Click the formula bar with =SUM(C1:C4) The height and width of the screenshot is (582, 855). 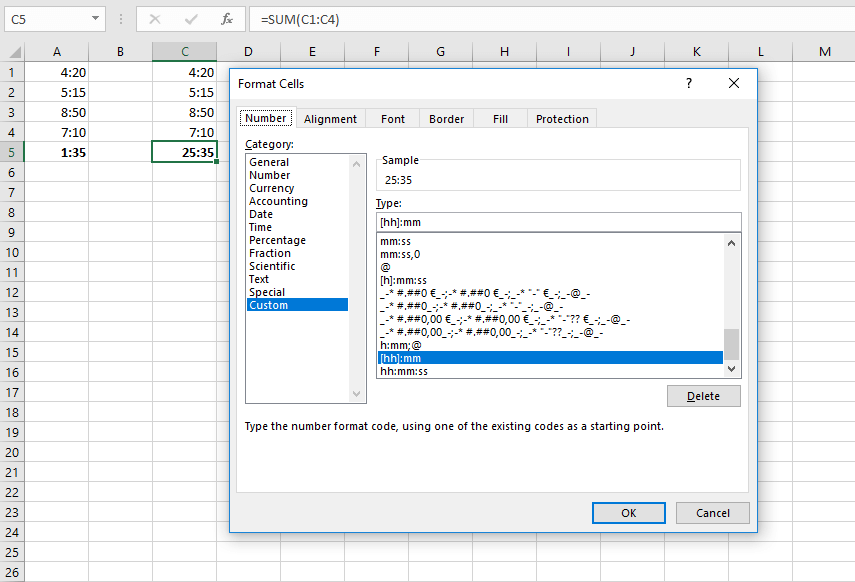coord(551,20)
